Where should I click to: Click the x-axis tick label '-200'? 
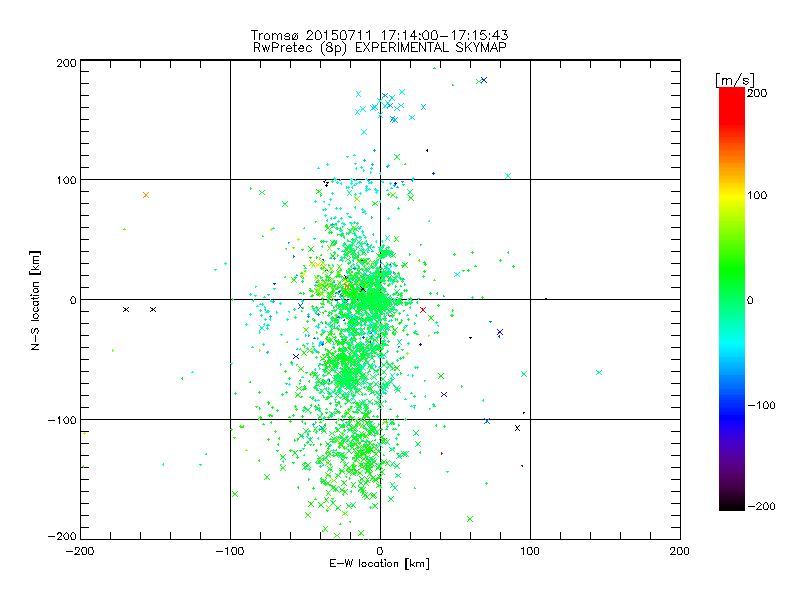(80, 551)
